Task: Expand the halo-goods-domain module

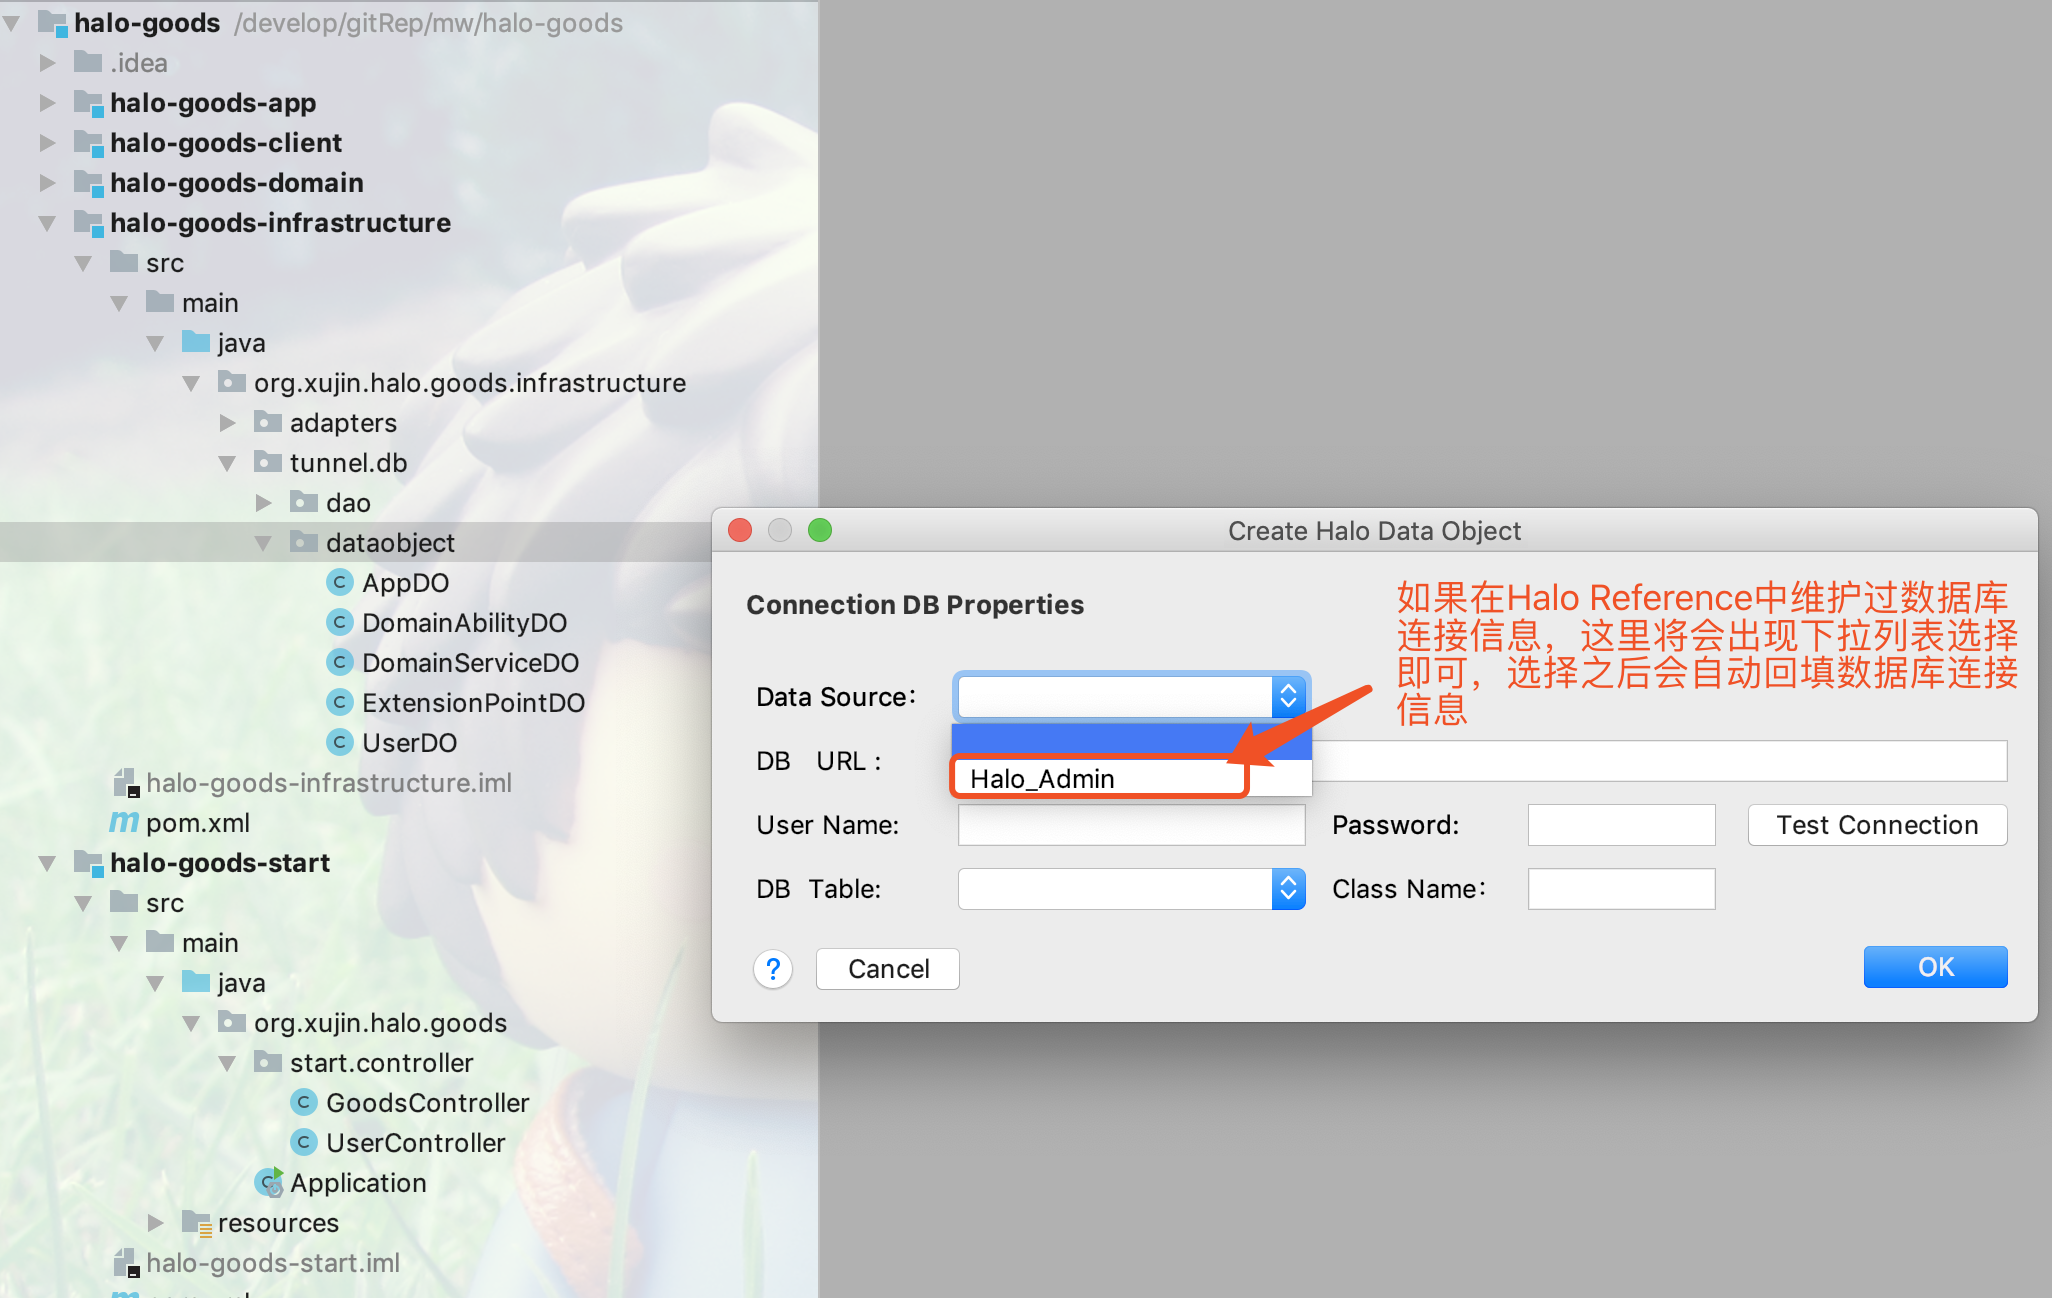Action: (47, 182)
